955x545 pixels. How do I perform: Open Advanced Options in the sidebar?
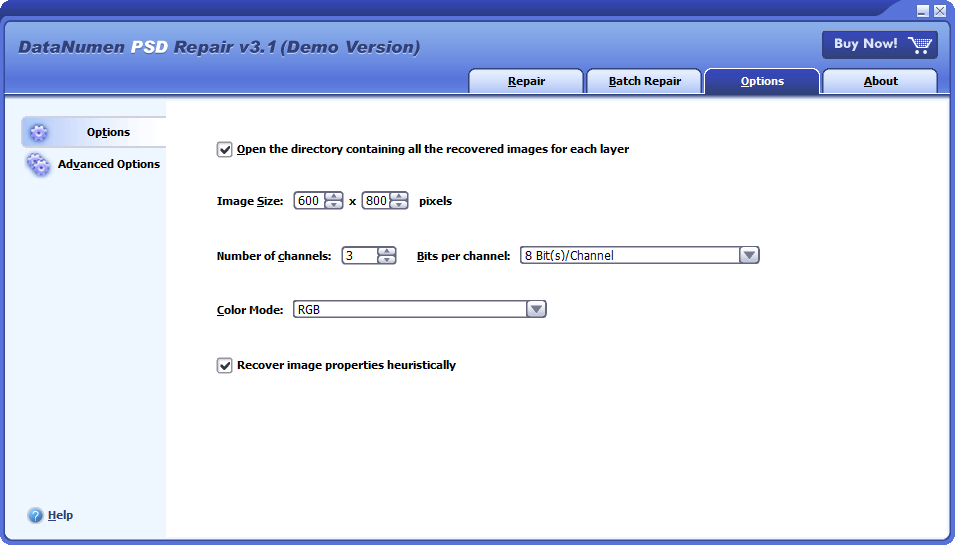(x=94, y=164)
